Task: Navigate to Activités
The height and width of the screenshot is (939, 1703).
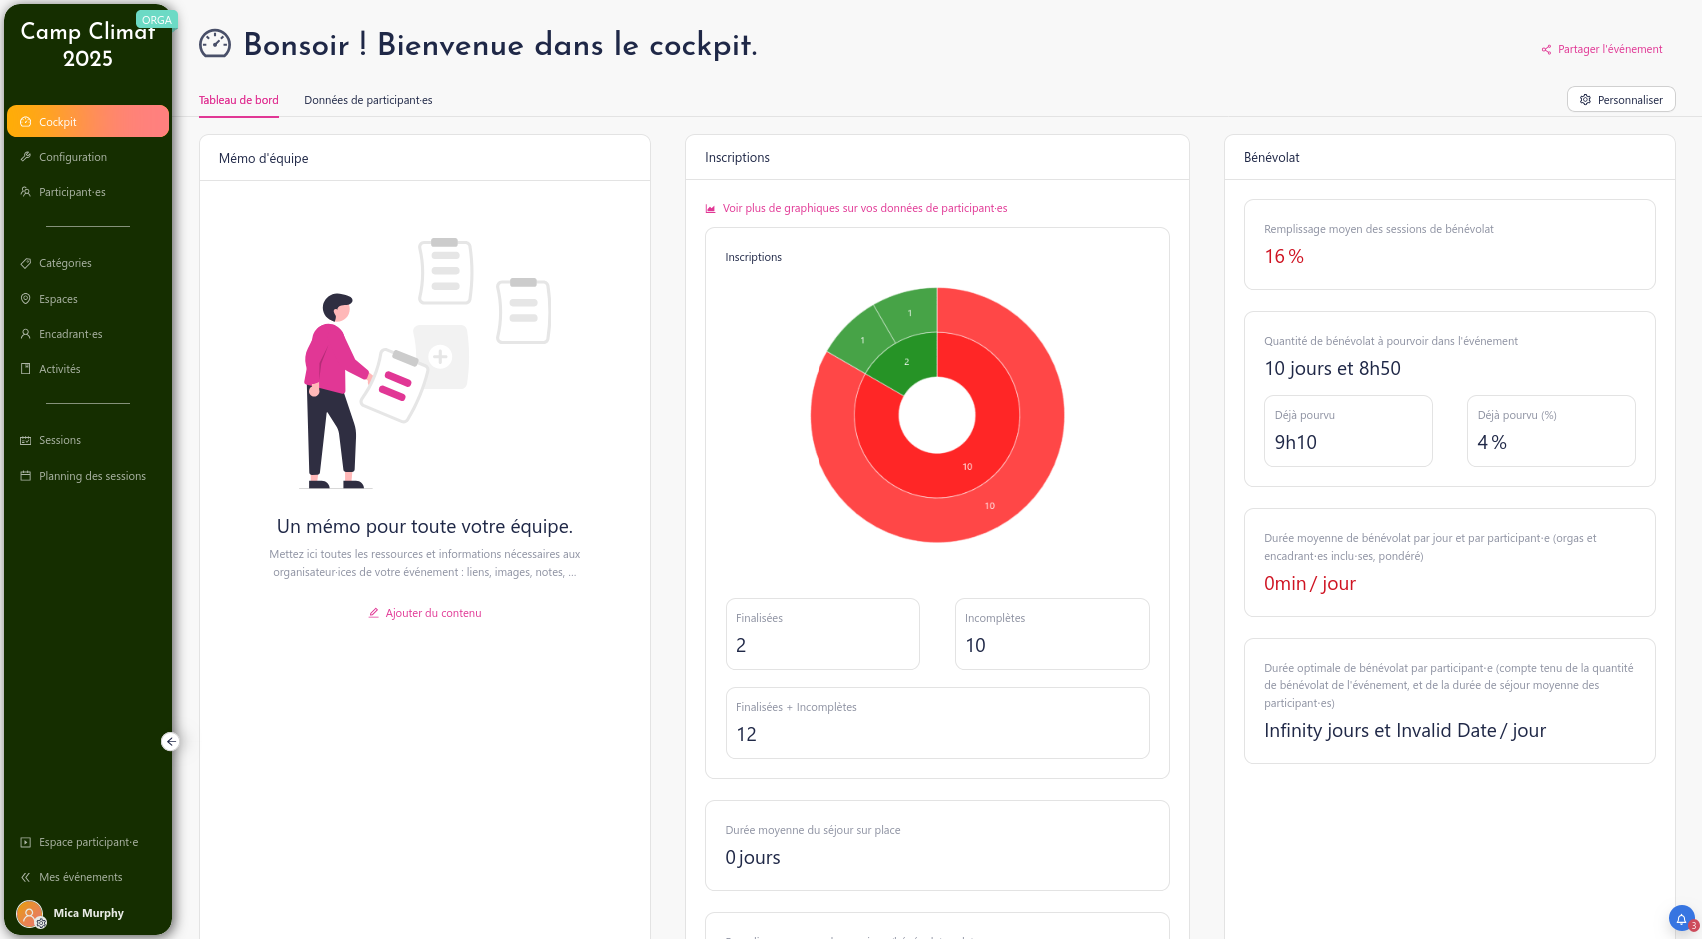Action: click(59, 369)
